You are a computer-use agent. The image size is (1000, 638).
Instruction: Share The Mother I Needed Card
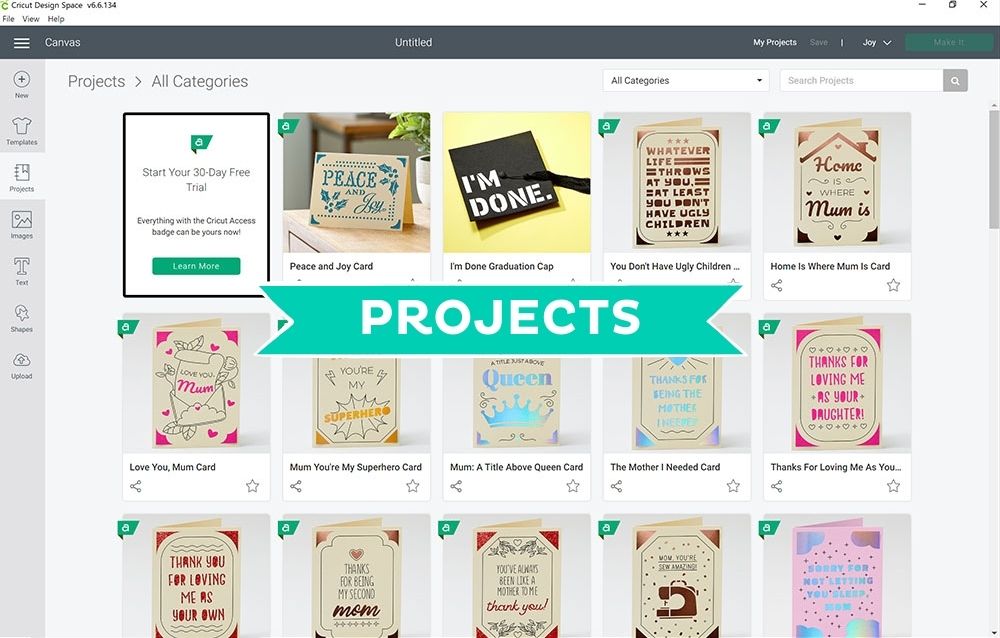point(616,486)
